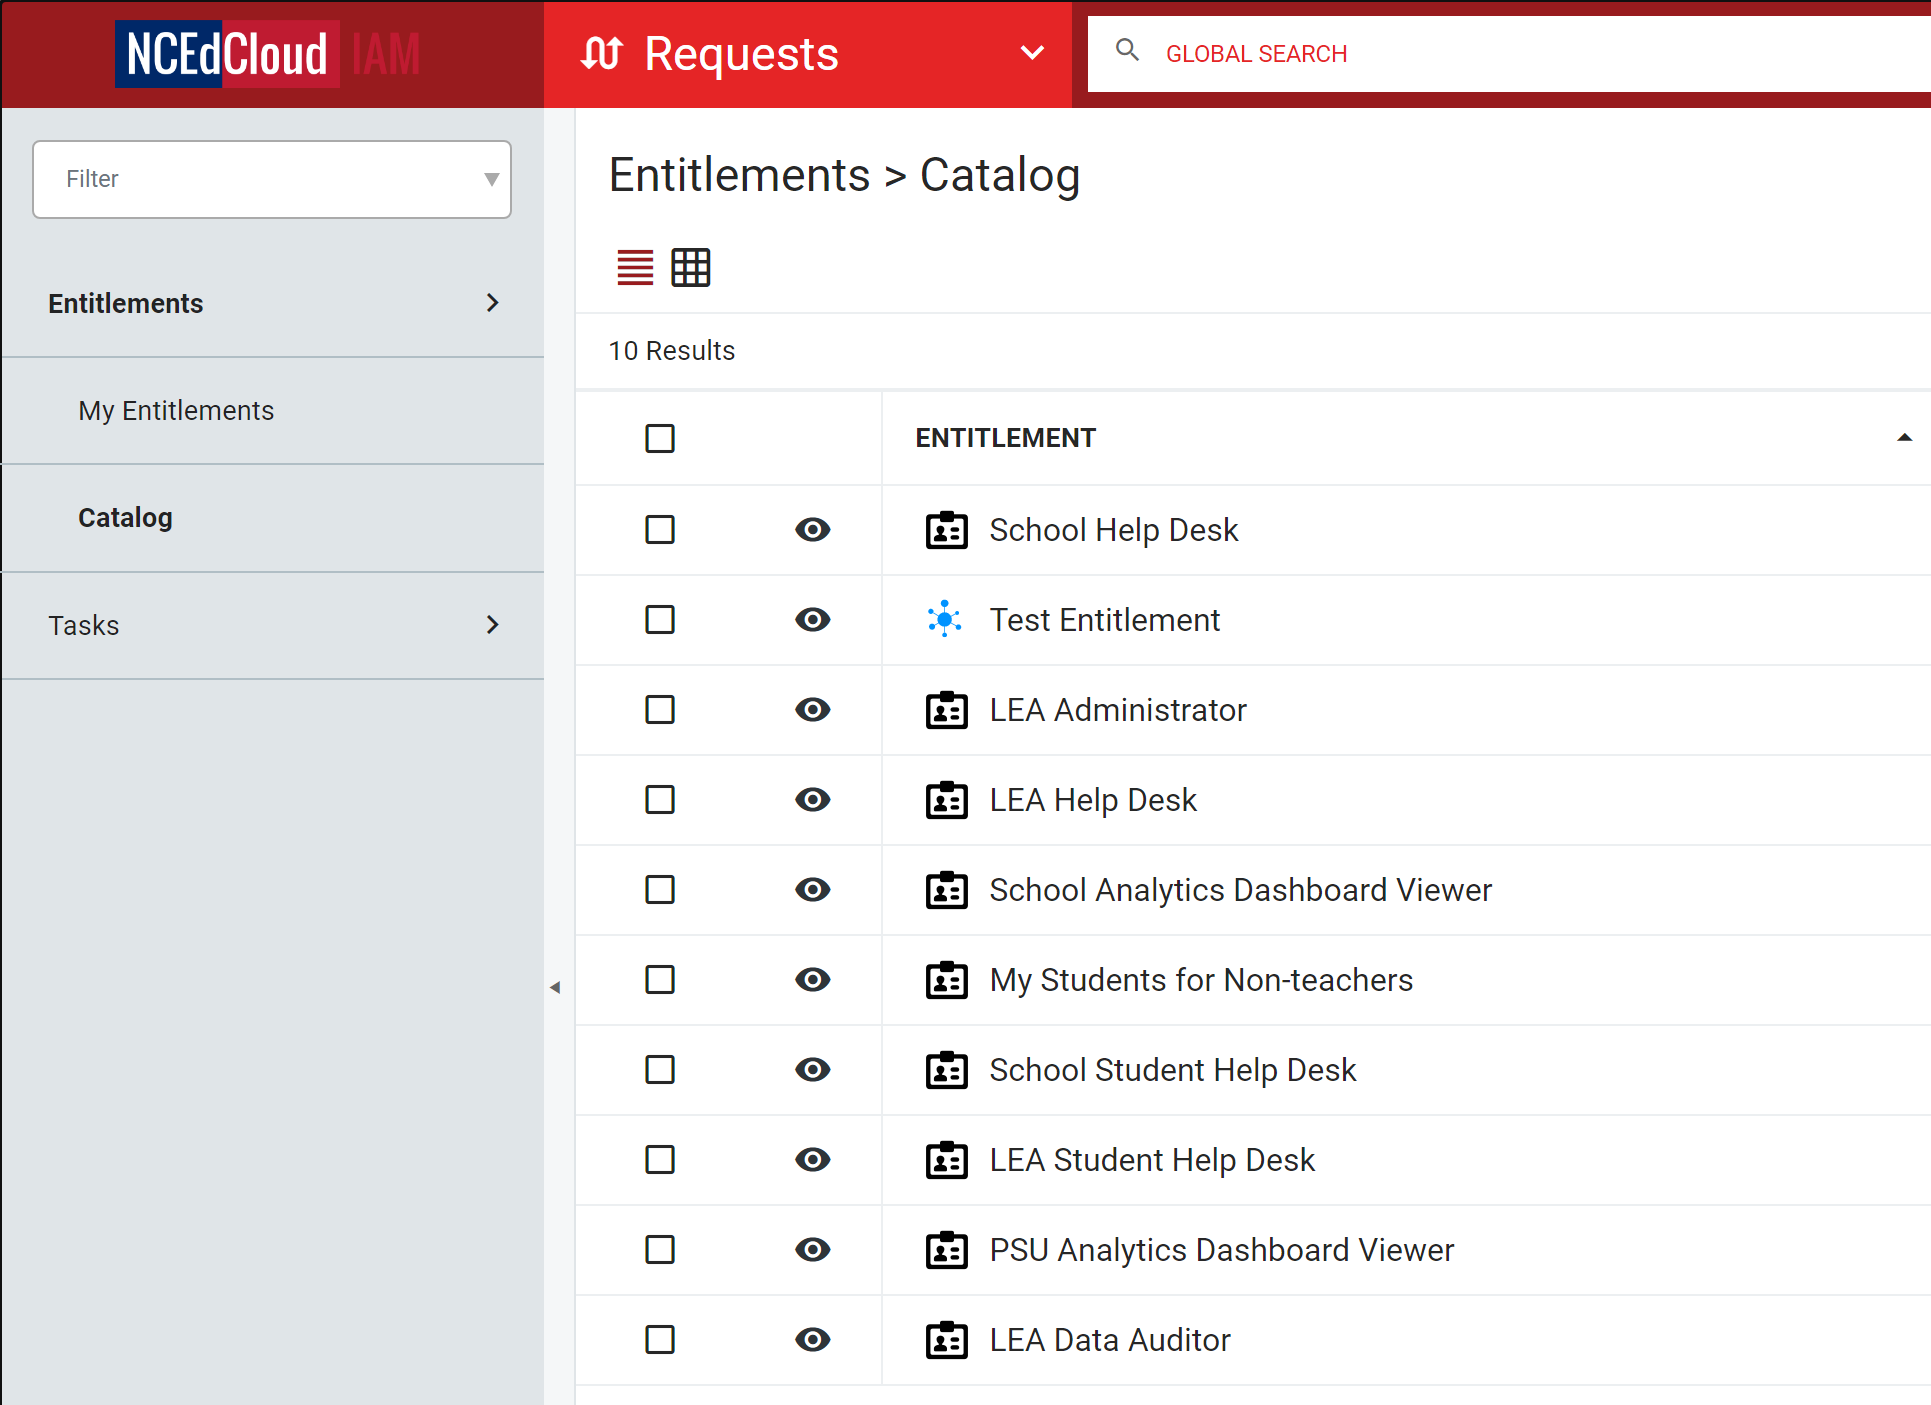
Task: Switch to grid view icon
Action: 691,268
